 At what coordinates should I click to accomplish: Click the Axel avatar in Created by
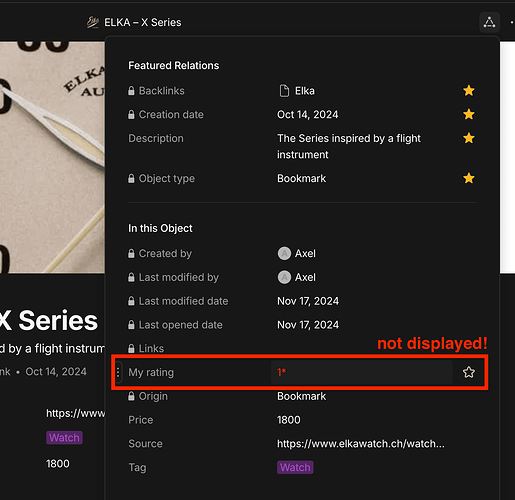(x=284, y=253)
